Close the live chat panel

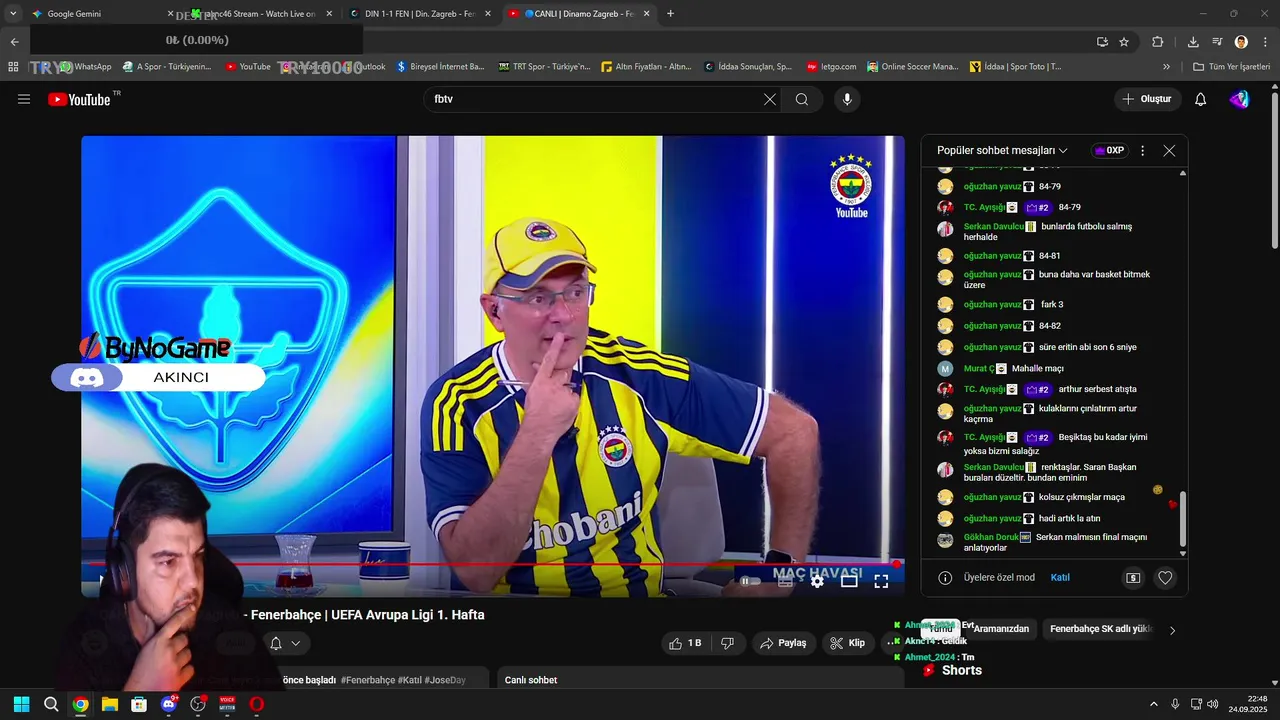click(x=1169, y=151)
